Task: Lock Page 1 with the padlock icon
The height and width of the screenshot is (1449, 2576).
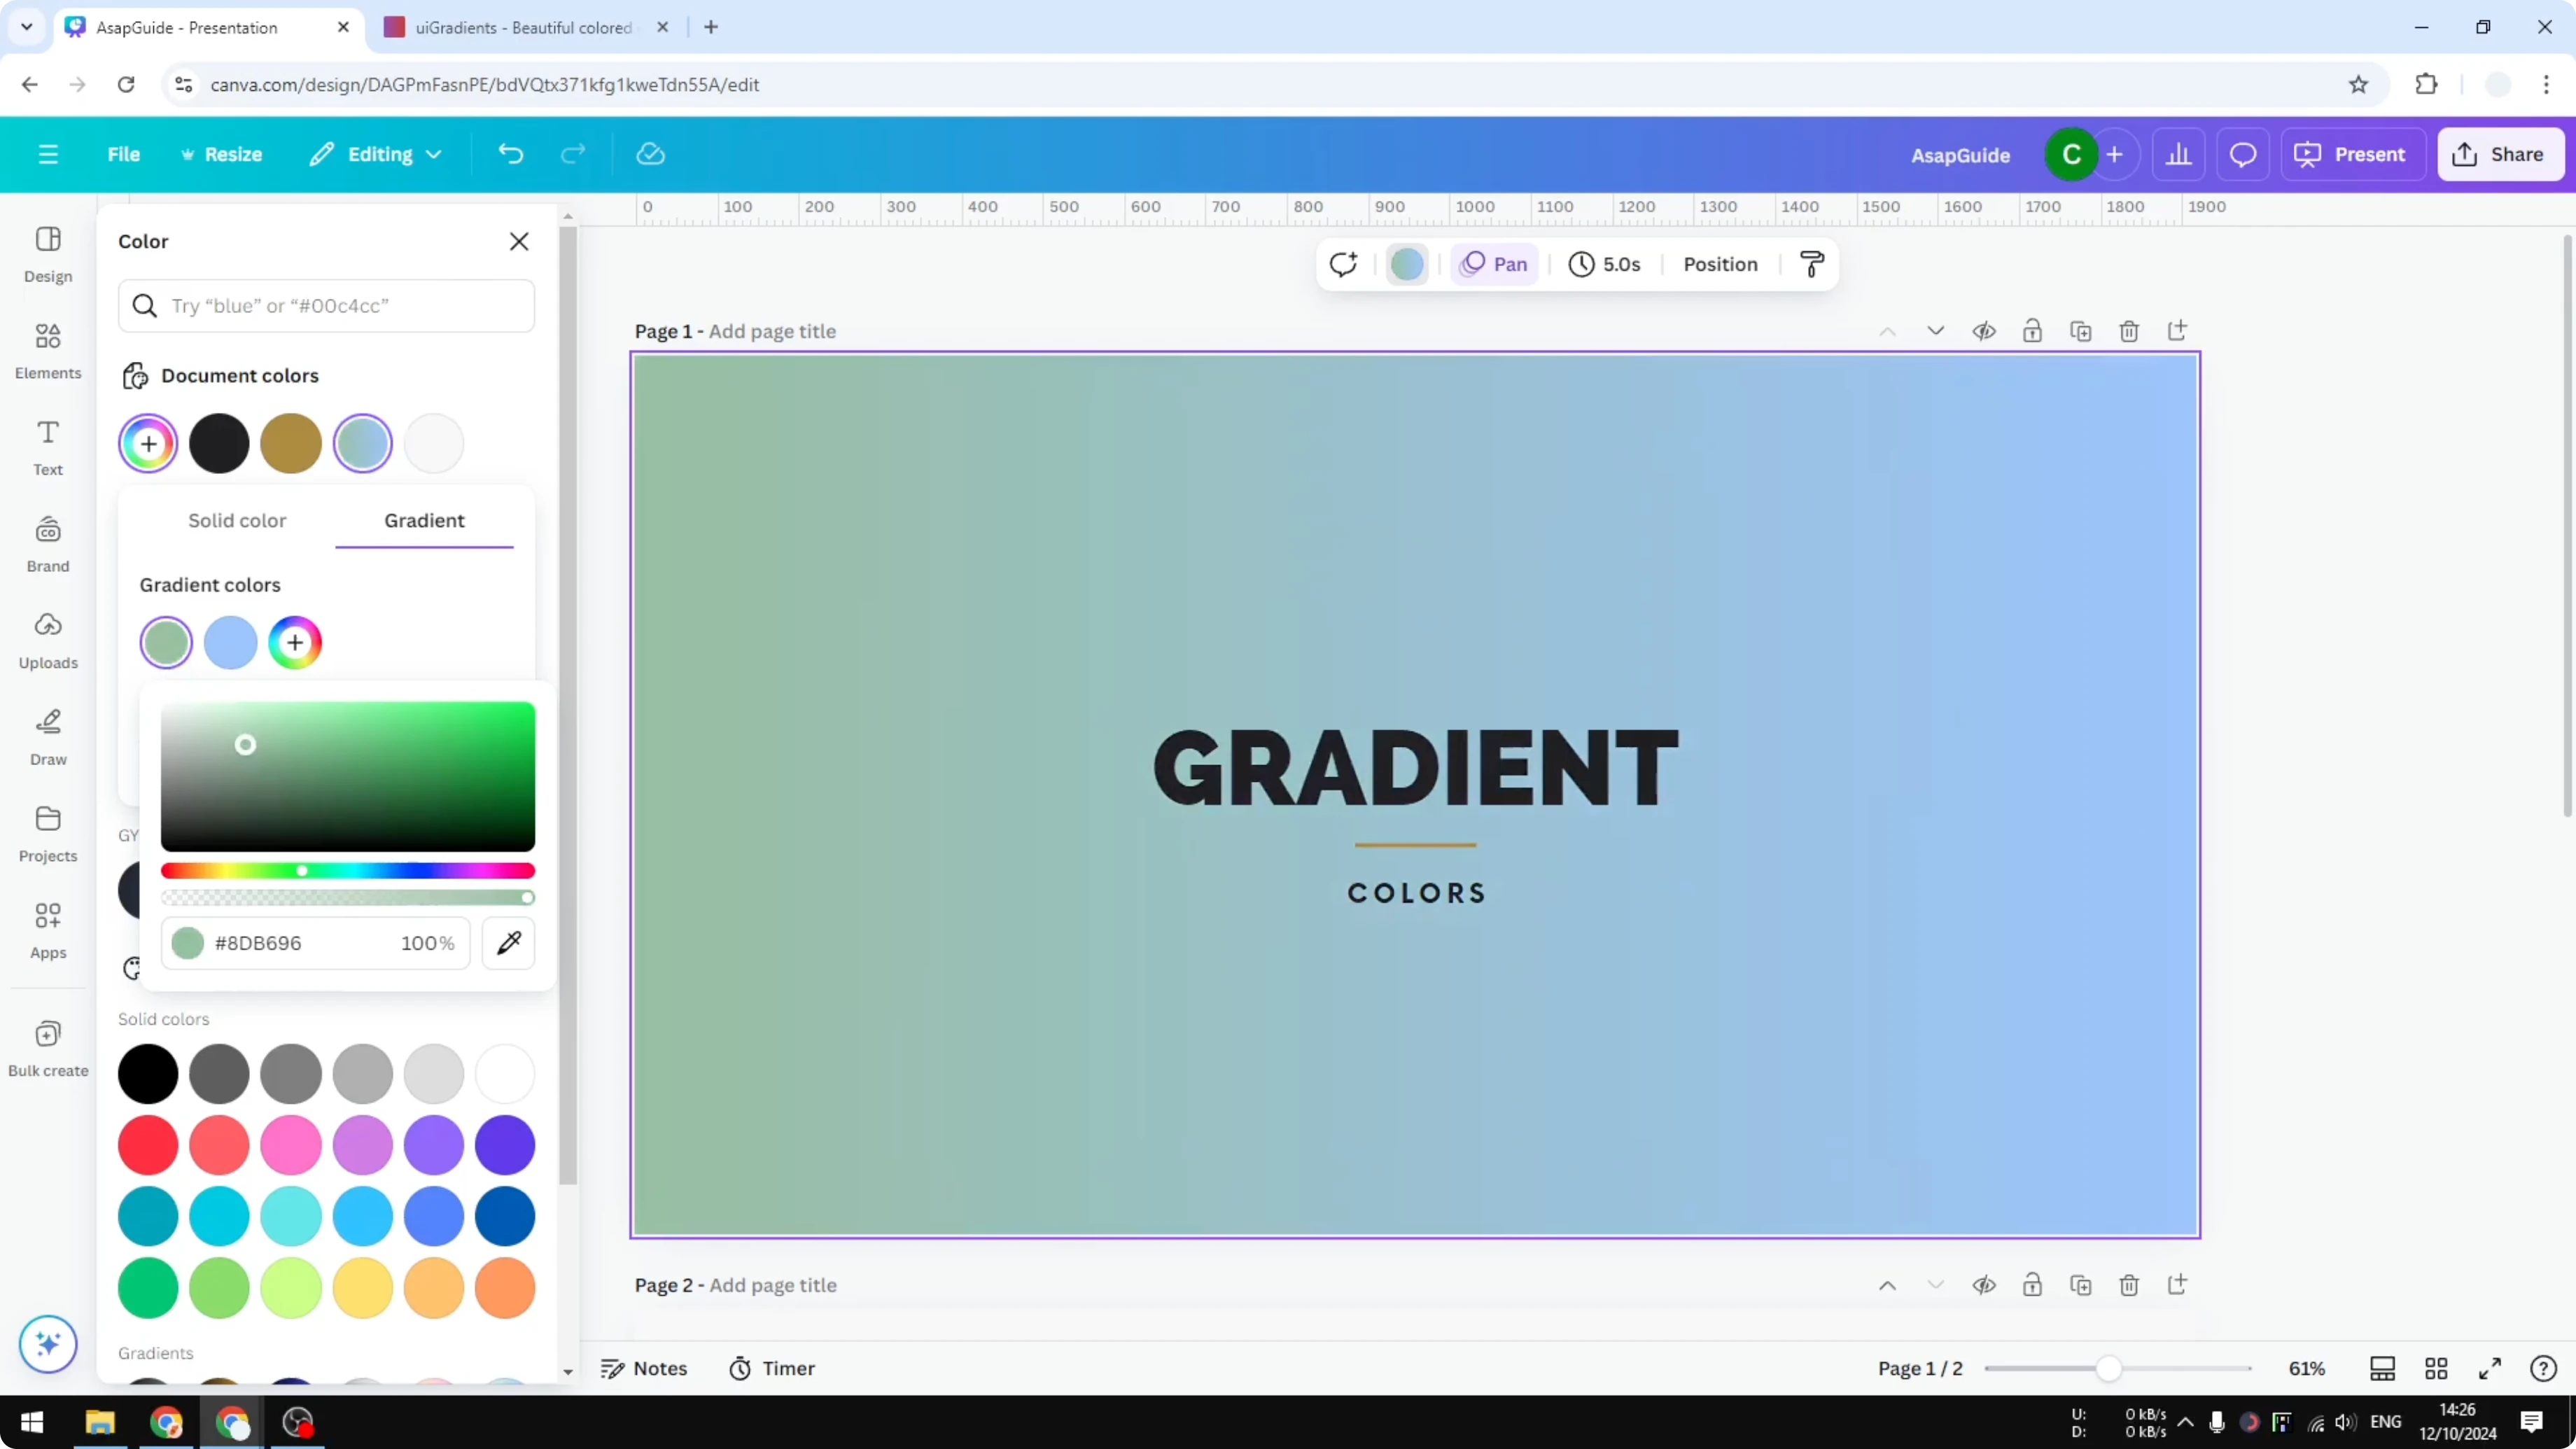Action: [2032, 331]
